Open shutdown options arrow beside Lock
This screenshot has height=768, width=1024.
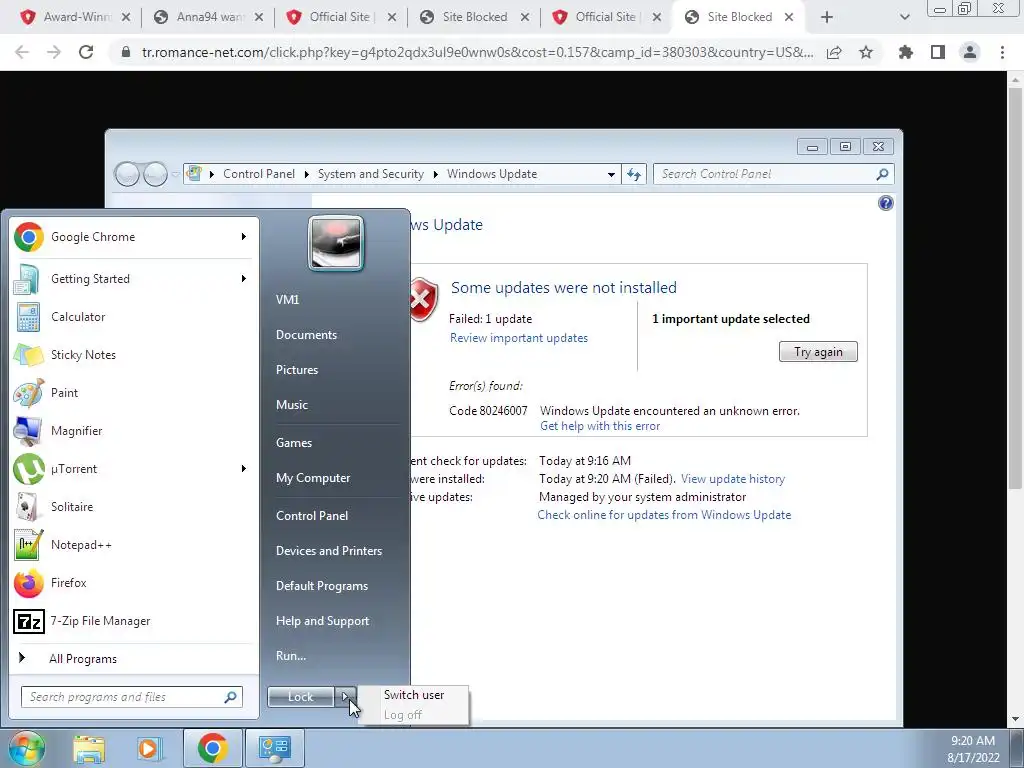click(x=346, y=697)
